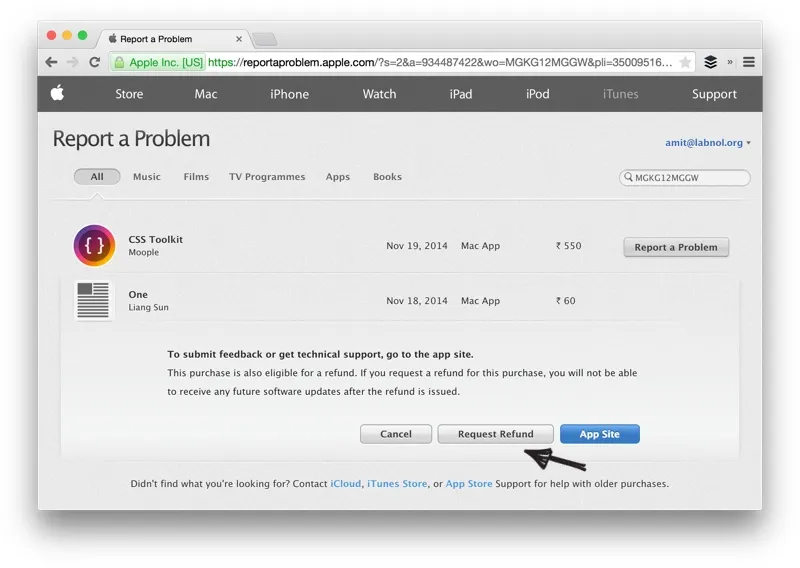Click the Moople developer name
Viewport: 800px width, 568px height.
pyautogui.click(x=143, y=252)
